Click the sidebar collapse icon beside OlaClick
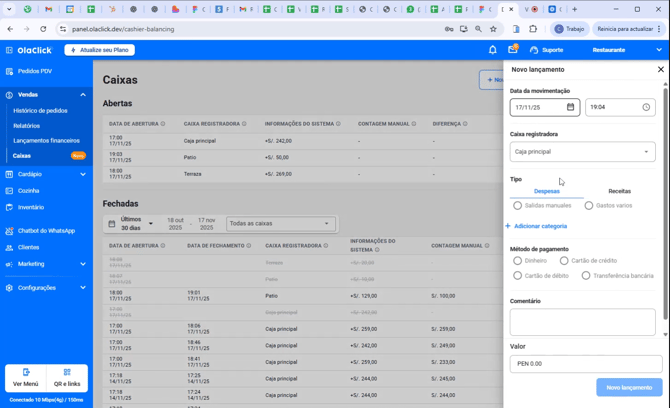The image size is (670, 408). point(9,50)
